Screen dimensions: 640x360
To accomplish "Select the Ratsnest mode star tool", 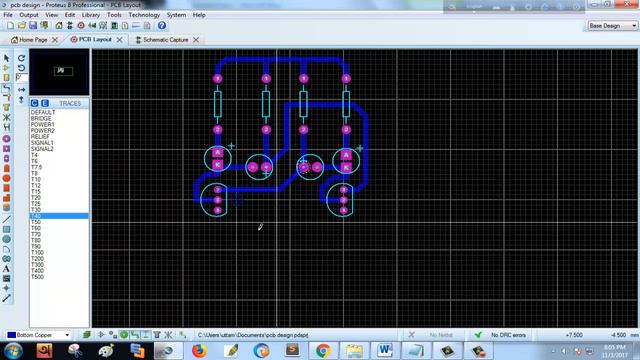I will [x=7, y=118].
